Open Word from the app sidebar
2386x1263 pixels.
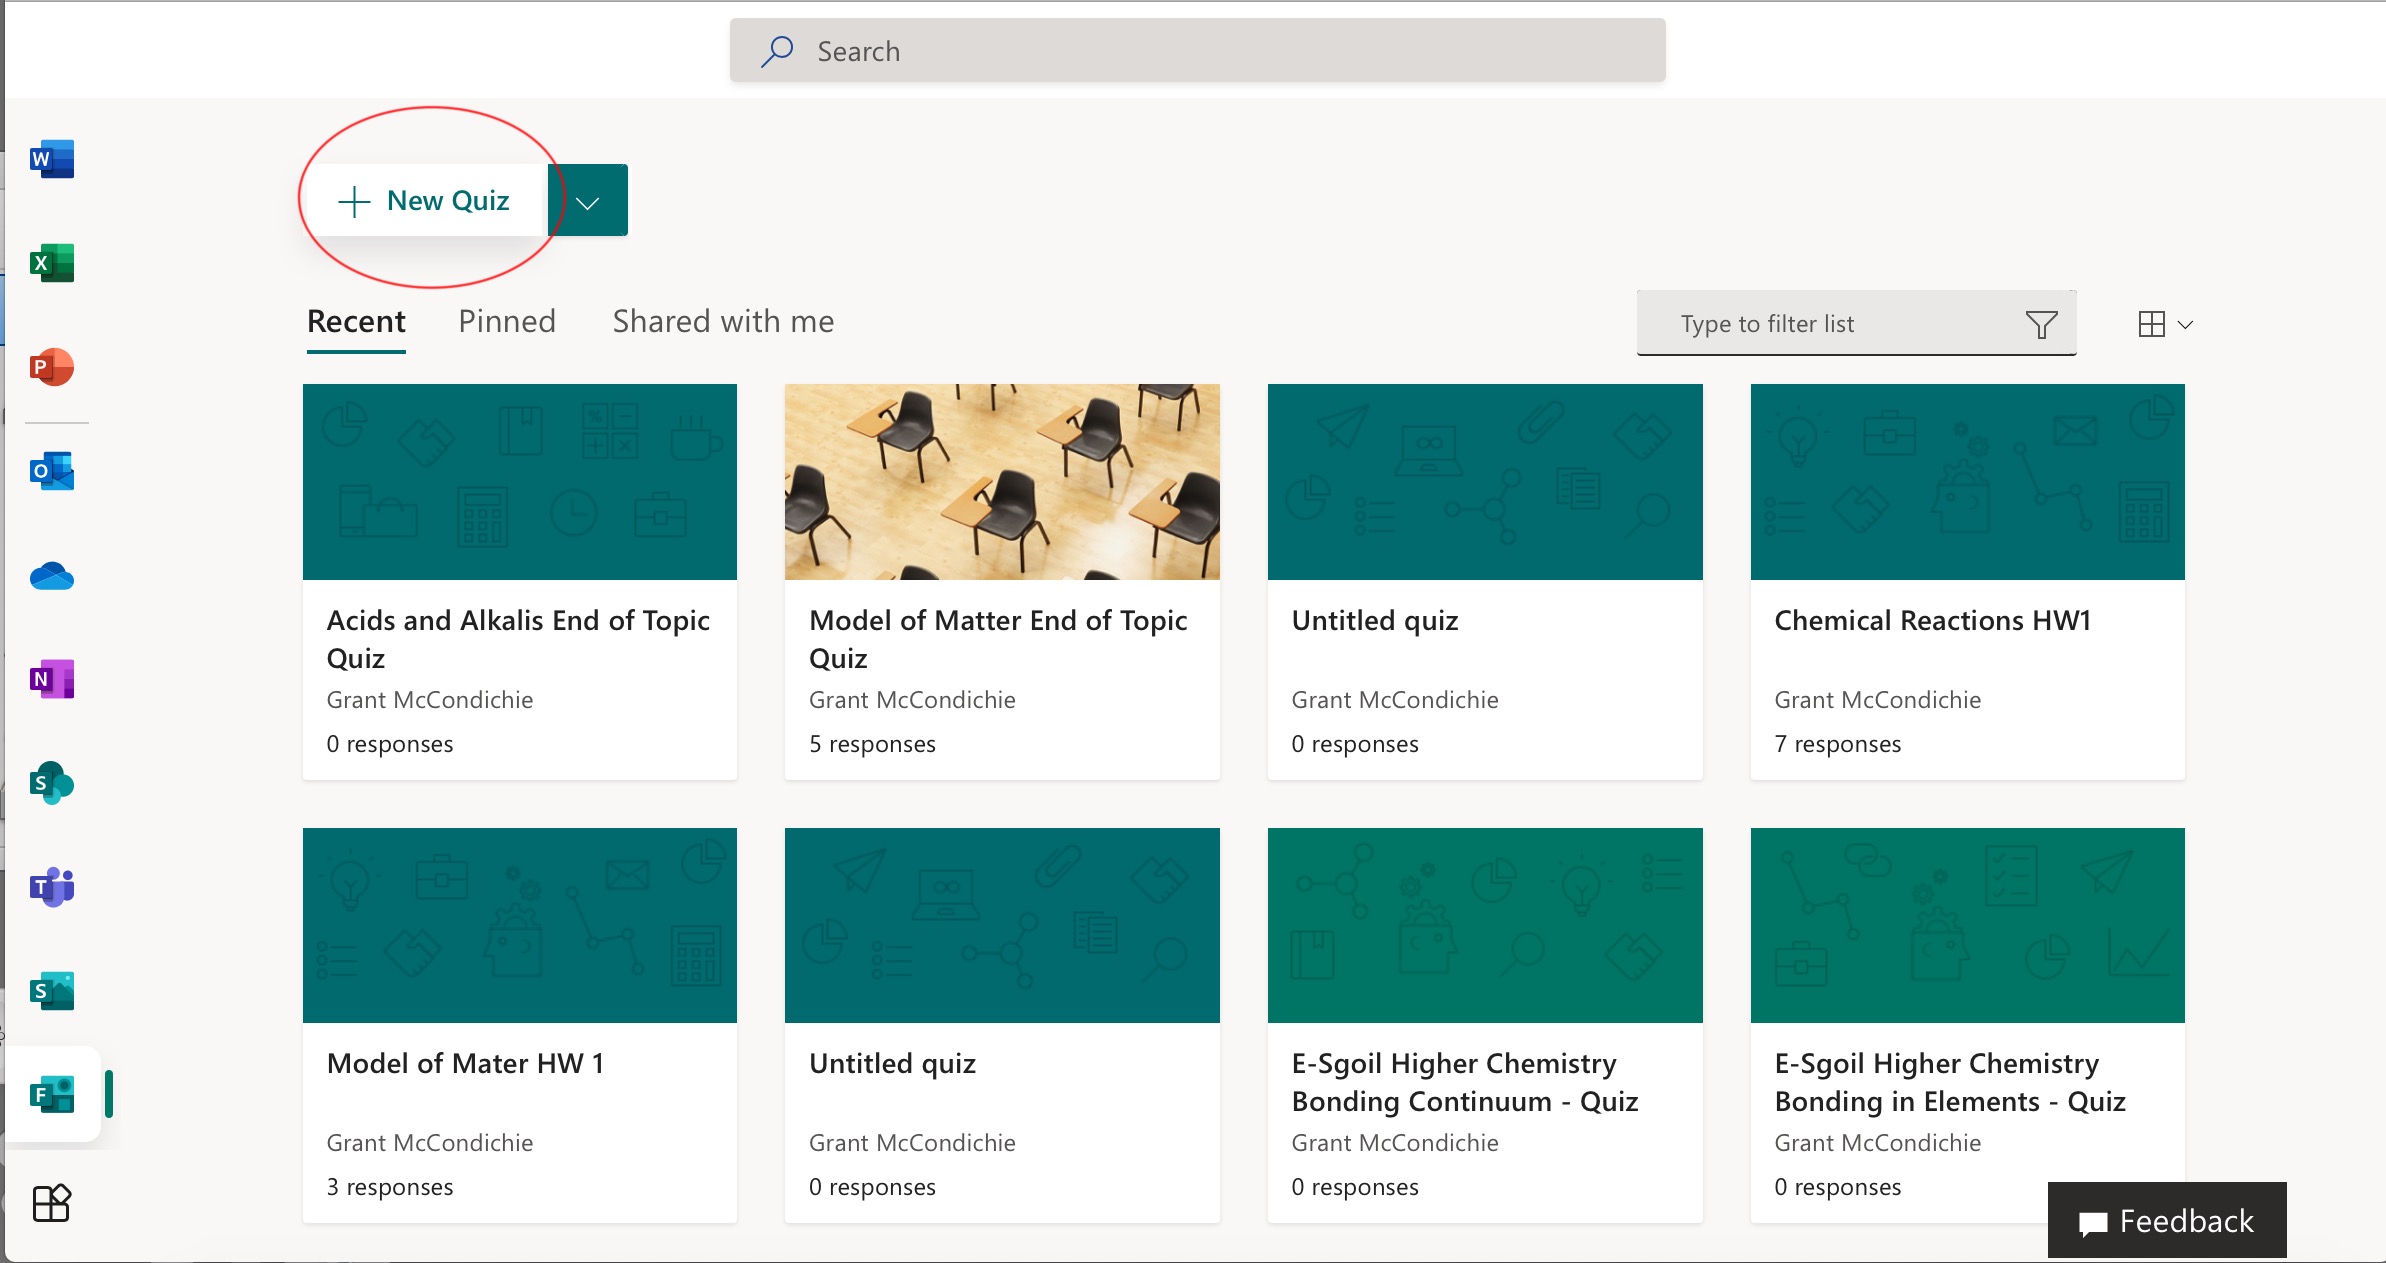pos(52,160)
